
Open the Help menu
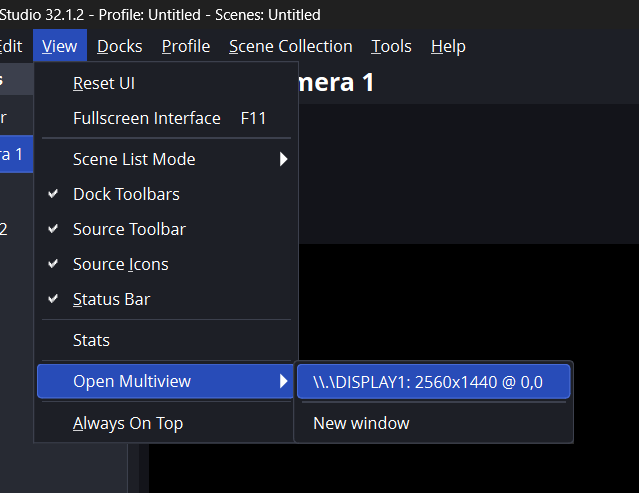[448, 46]
